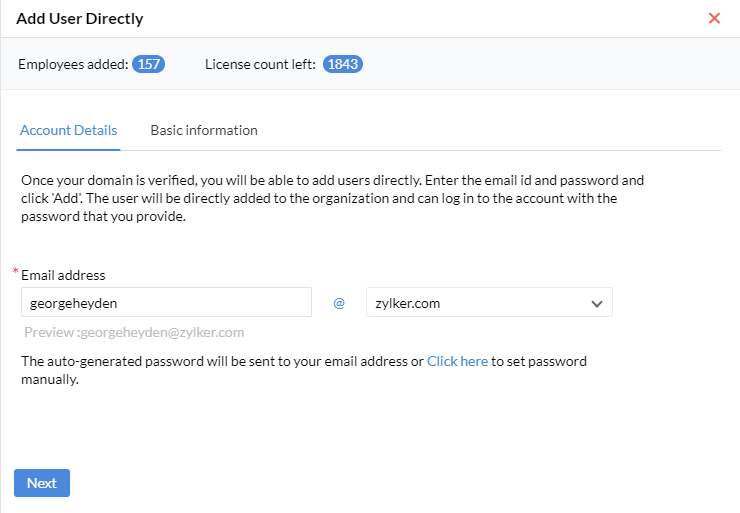Open the Basic information tab

click(x=204, y=130)
